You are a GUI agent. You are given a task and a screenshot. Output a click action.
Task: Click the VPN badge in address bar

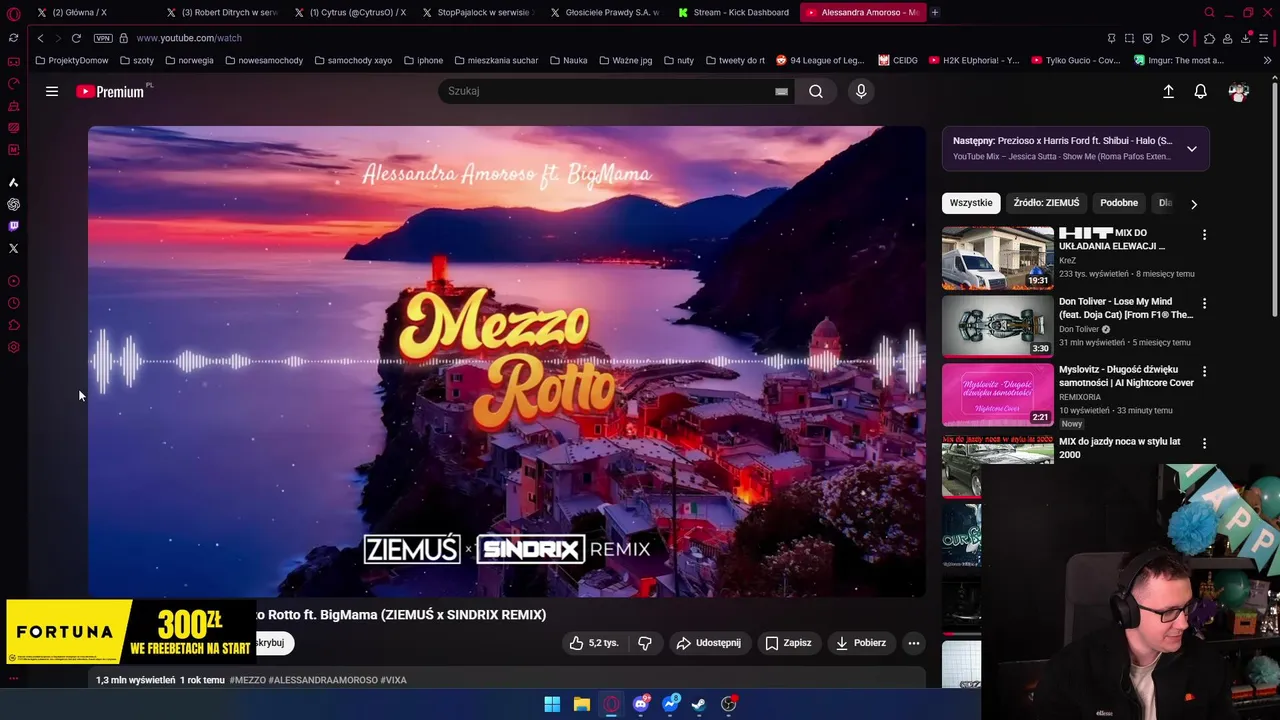coord(103,38)
